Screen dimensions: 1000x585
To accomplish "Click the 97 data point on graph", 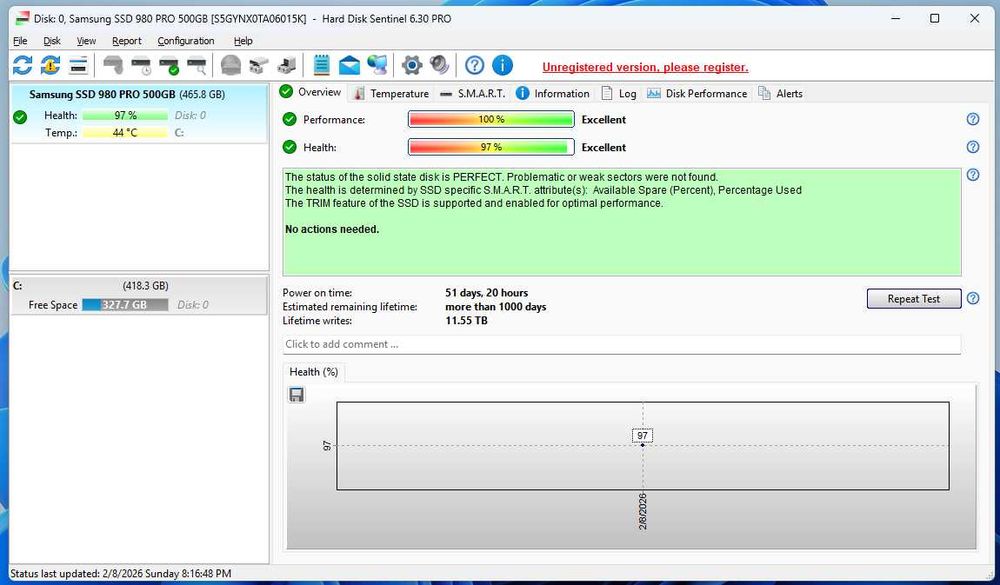I will 642,445.
